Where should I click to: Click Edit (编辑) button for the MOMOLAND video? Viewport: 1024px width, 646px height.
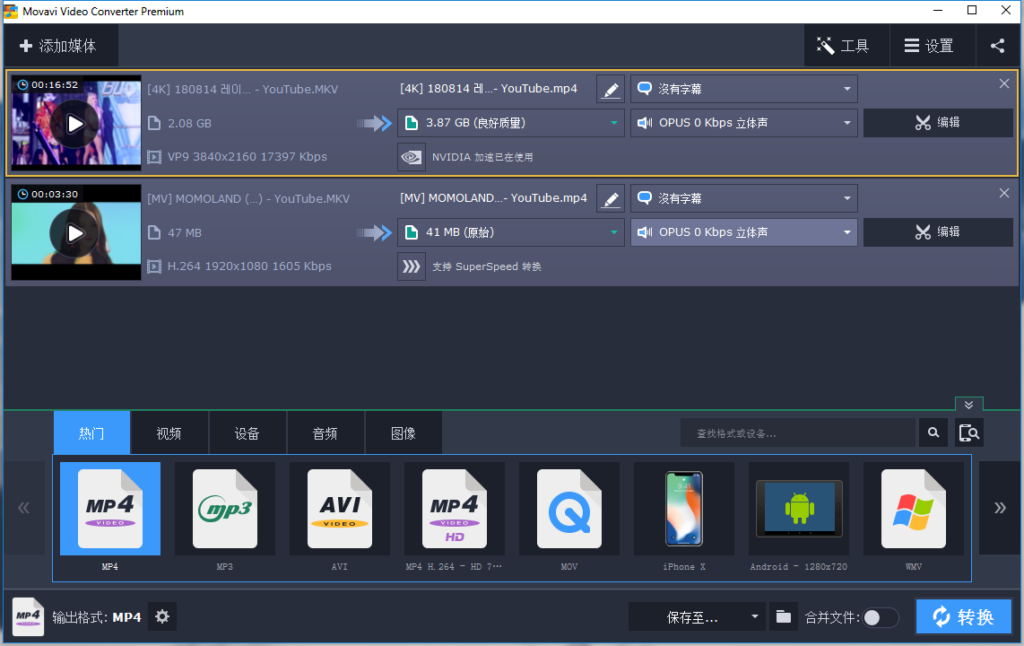tap(938, 232)
